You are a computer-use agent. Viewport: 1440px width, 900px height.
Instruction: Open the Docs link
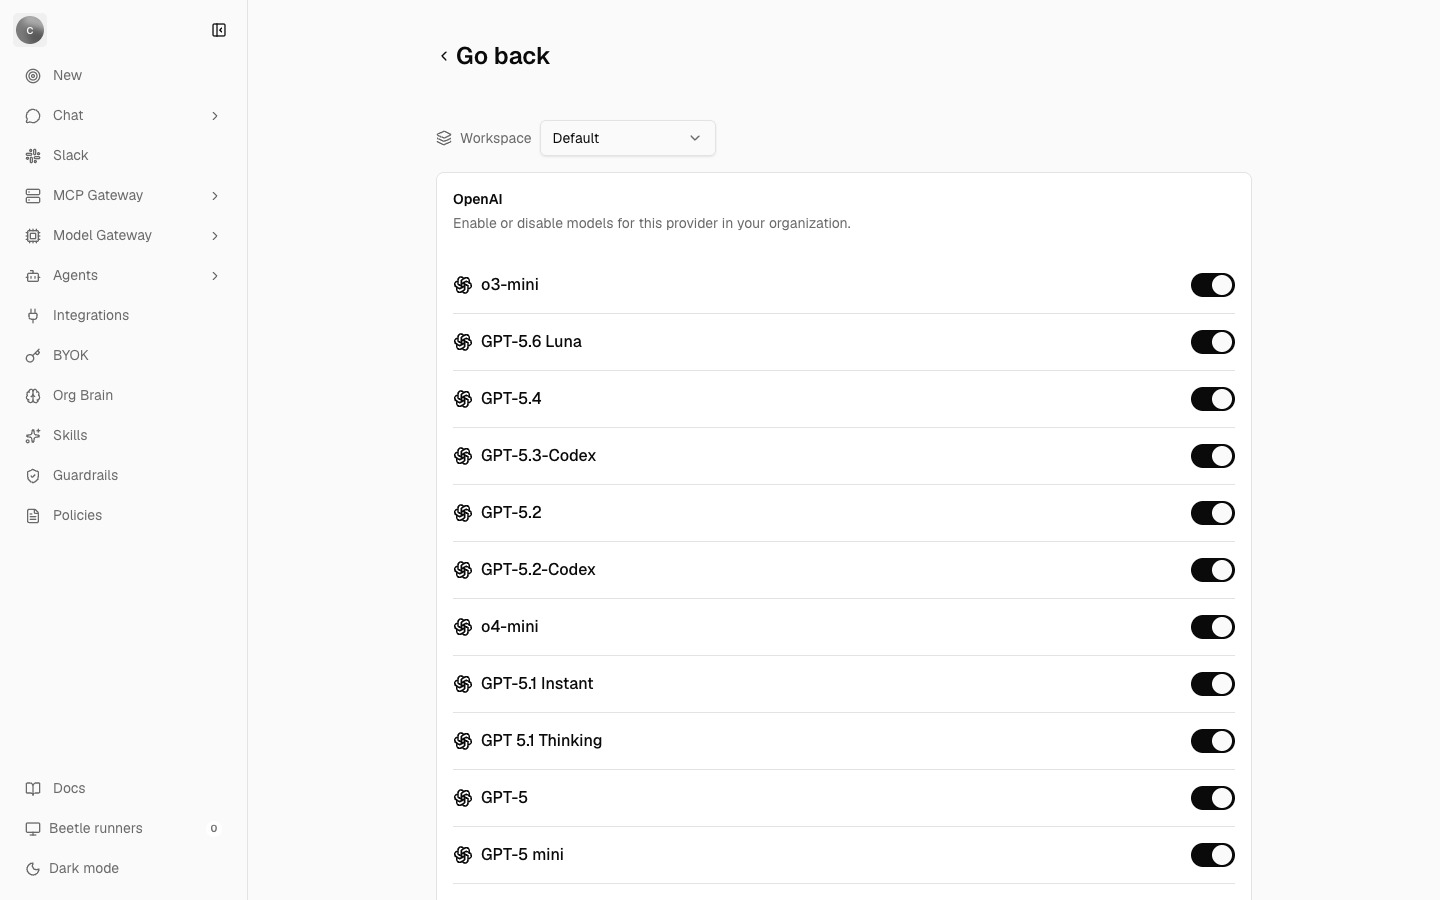tap(123, 789)
